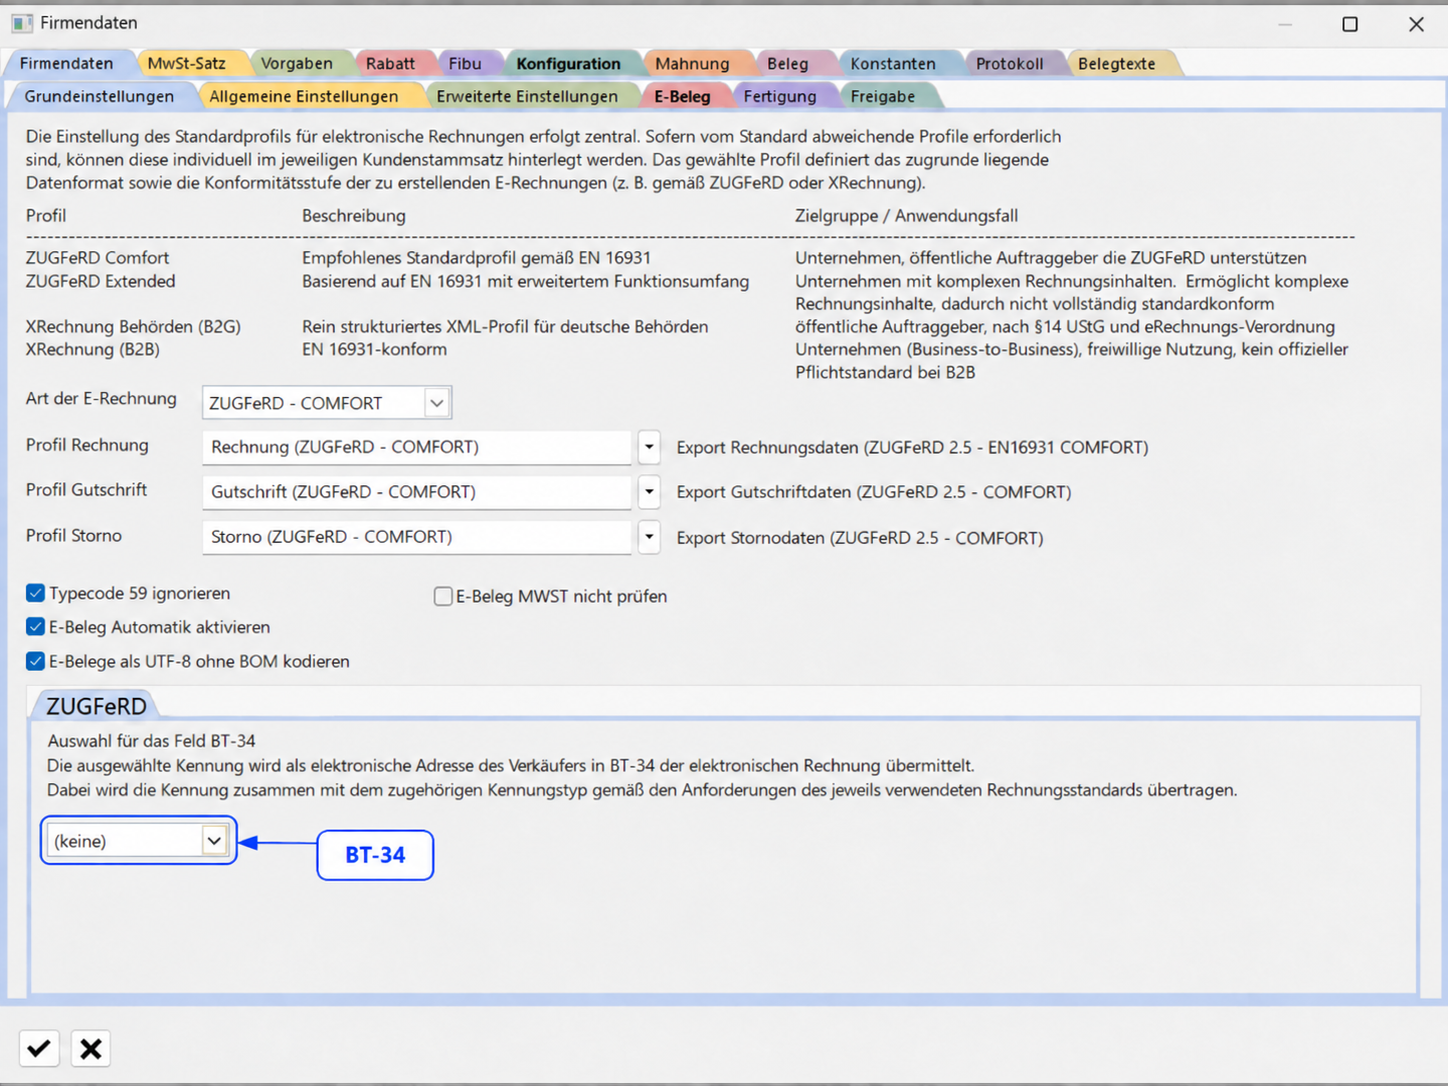Confirm settings with the checkmark button
Image resolution: width=1448 pixels, height=1086 pixels.
pyautogui.click(x=39, y=1048)
